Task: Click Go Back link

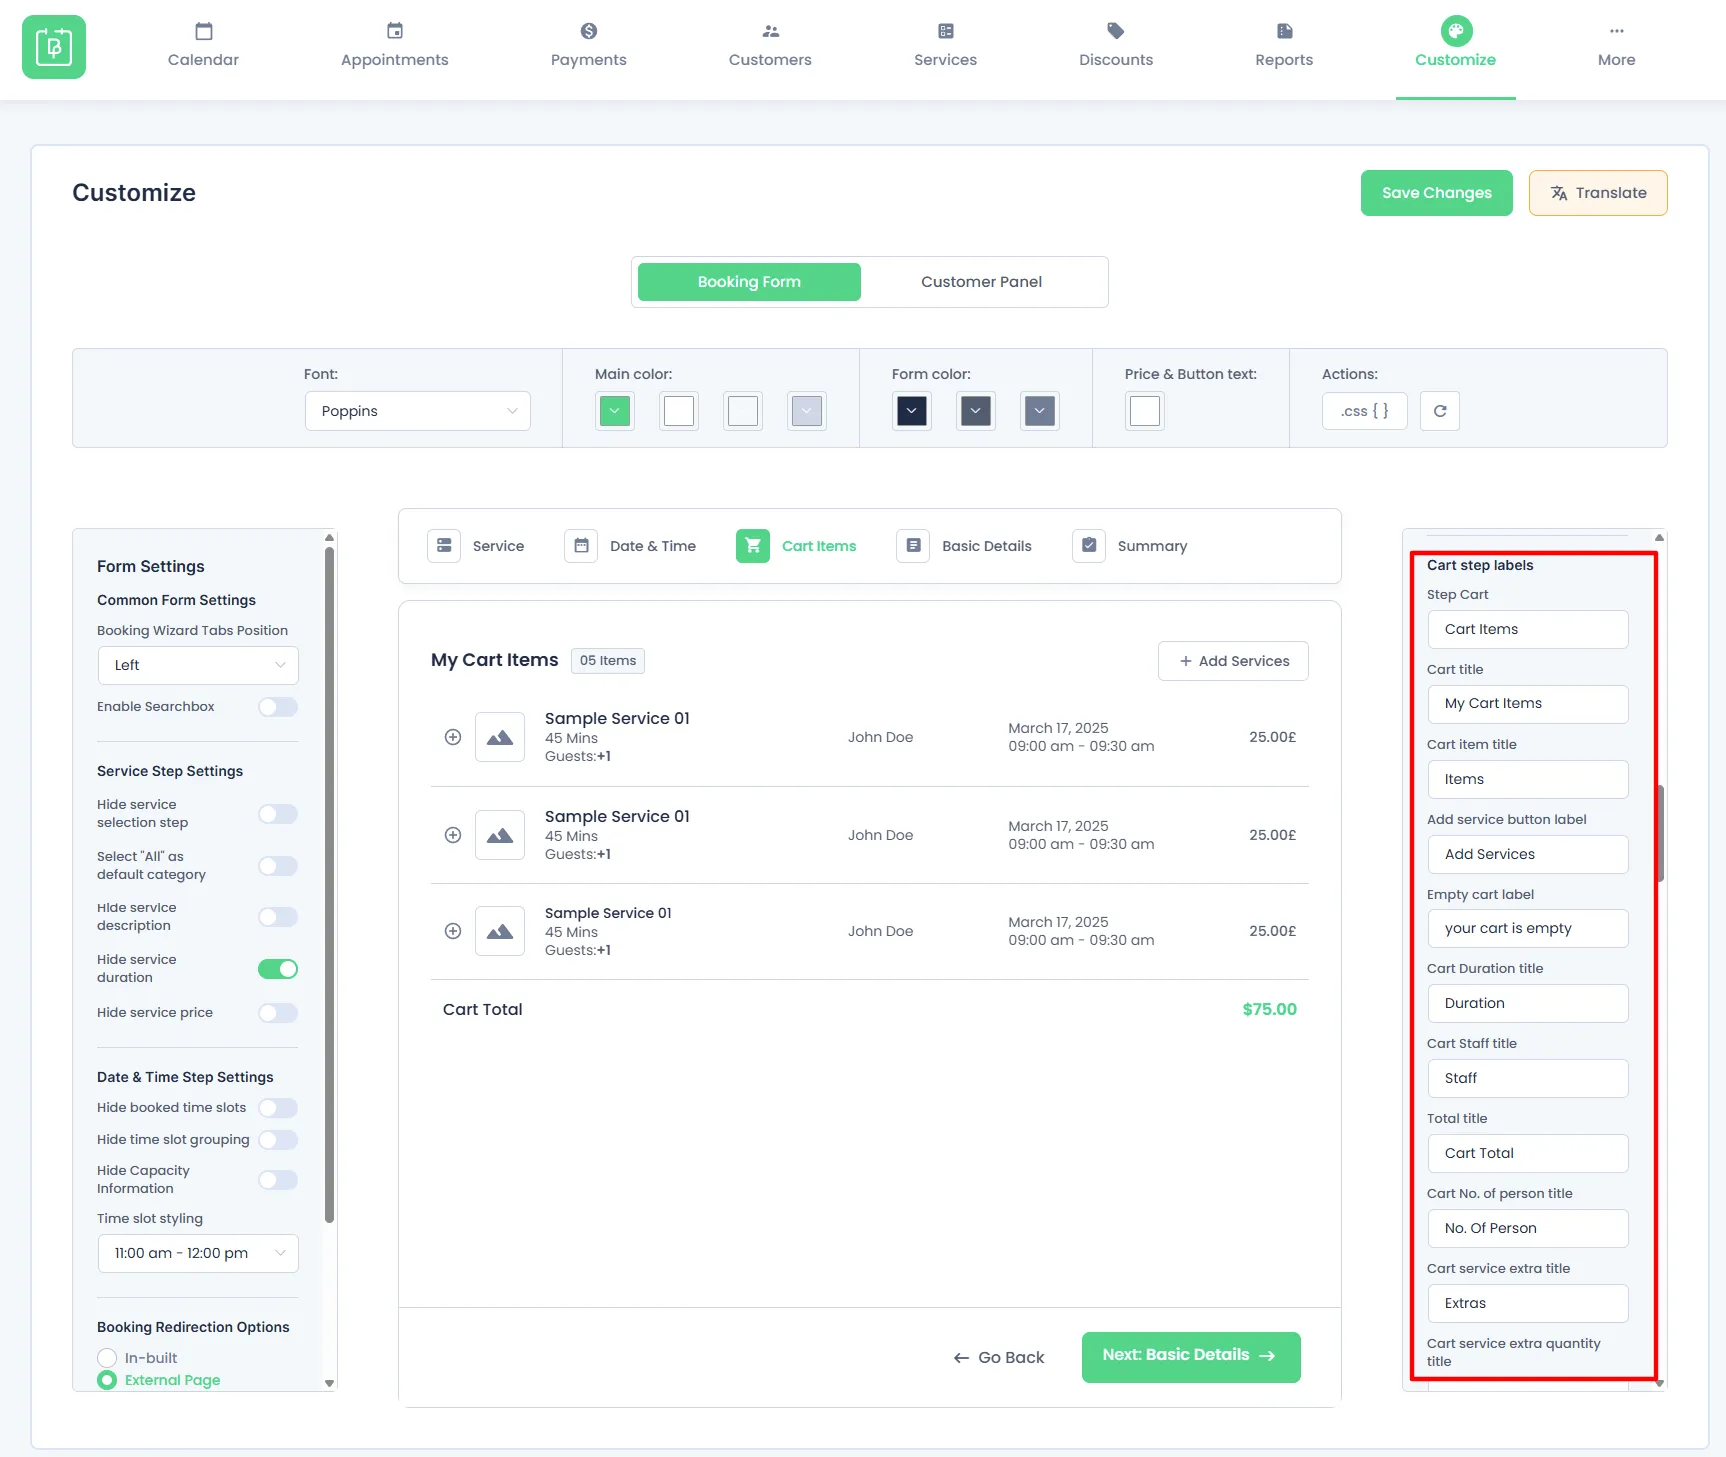Action: [999, 1357]
